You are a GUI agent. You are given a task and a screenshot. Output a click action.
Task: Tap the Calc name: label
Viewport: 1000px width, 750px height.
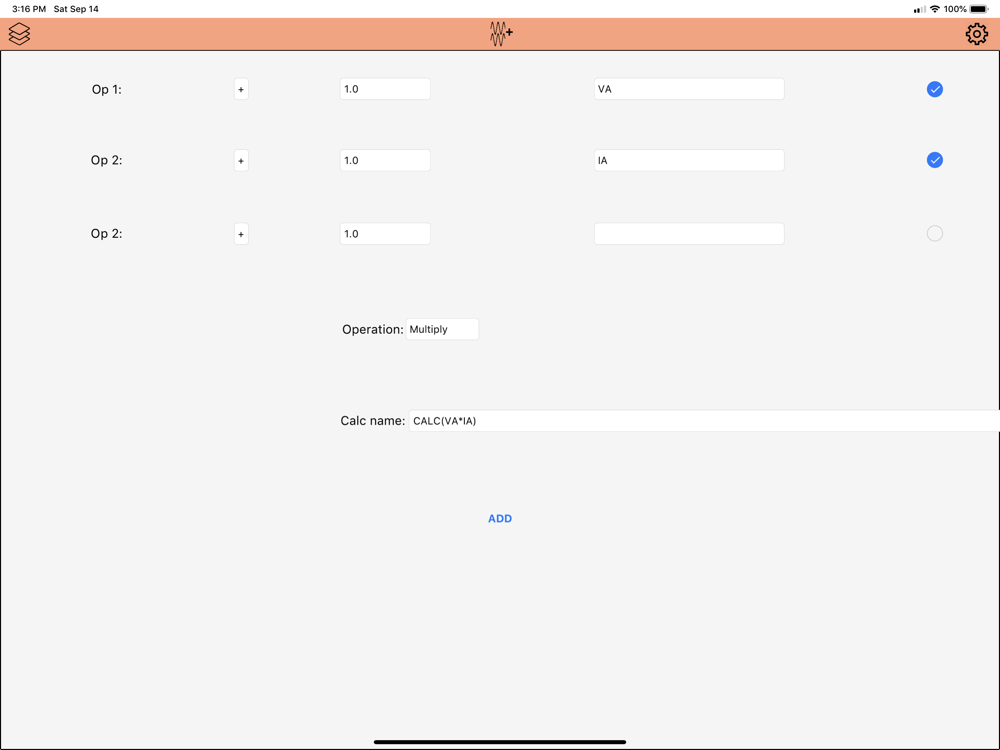(372, 421)
